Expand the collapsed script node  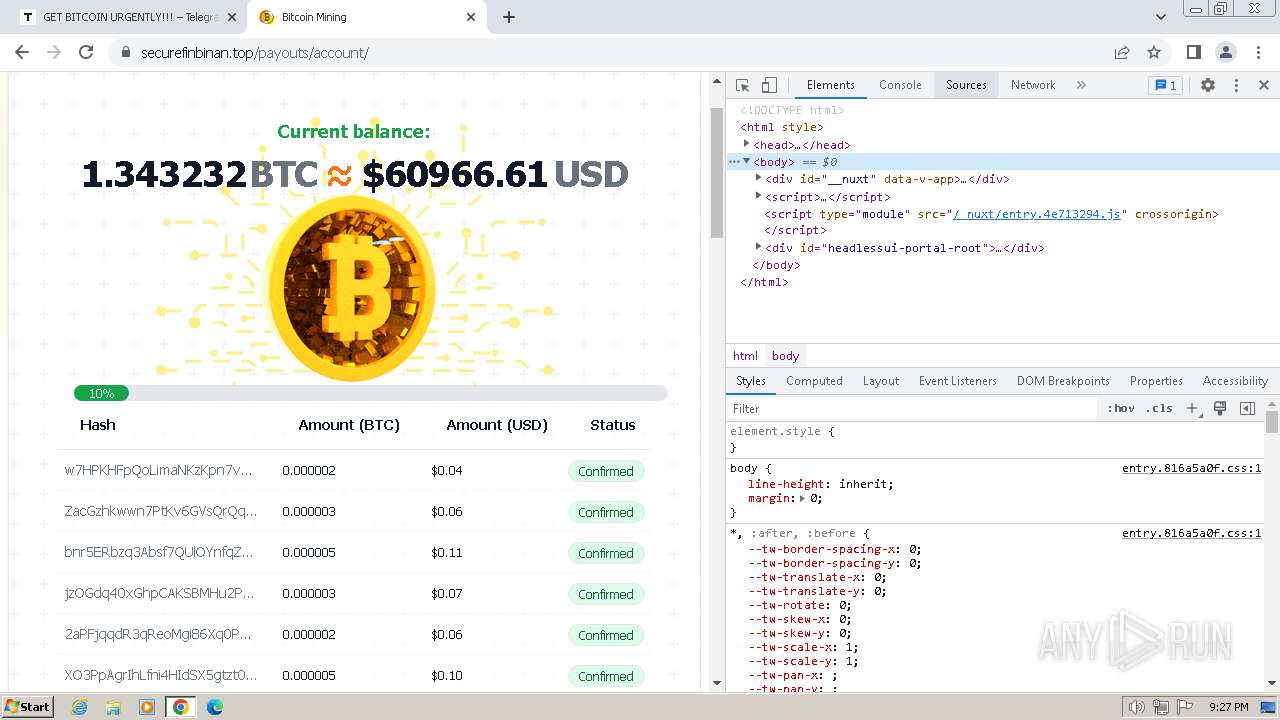point(758,196)
